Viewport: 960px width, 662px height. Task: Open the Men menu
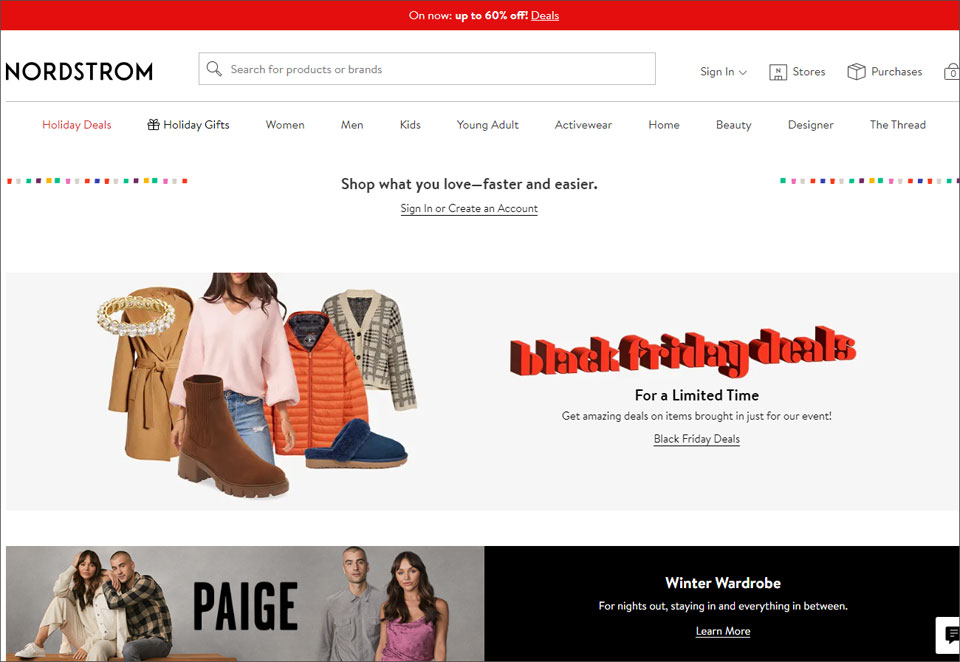coord(352,125)
